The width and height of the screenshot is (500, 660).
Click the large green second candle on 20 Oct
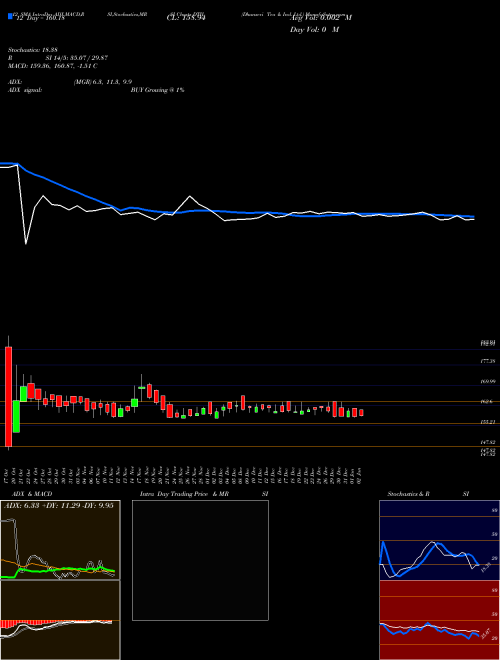(x=16, y=416)
